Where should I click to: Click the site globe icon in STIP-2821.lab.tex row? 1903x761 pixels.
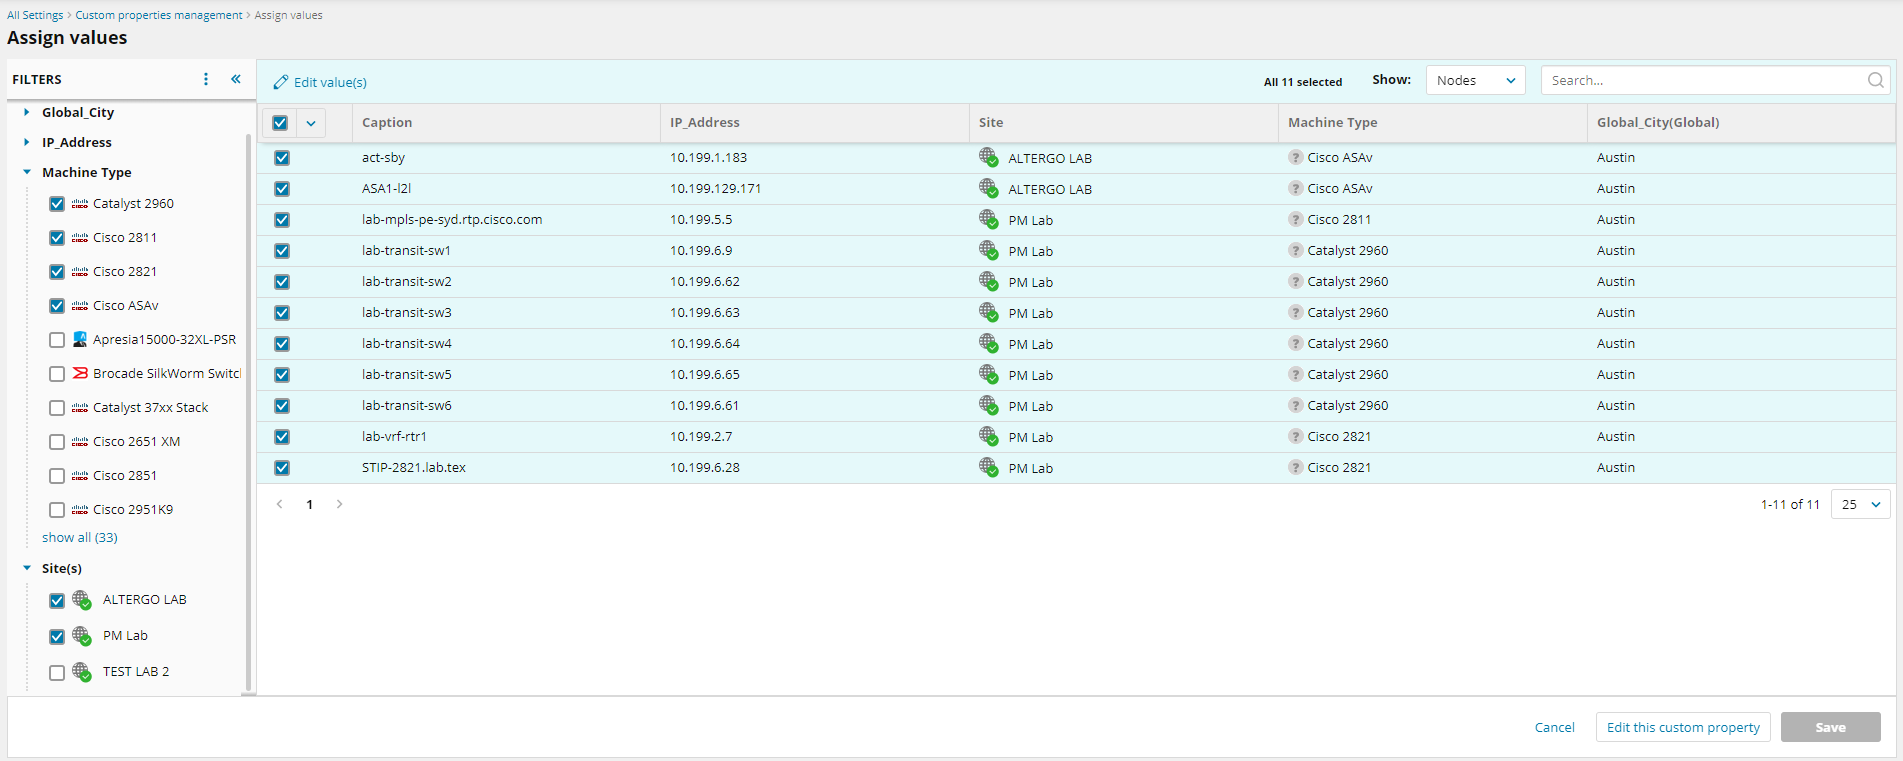coord(988,467)
